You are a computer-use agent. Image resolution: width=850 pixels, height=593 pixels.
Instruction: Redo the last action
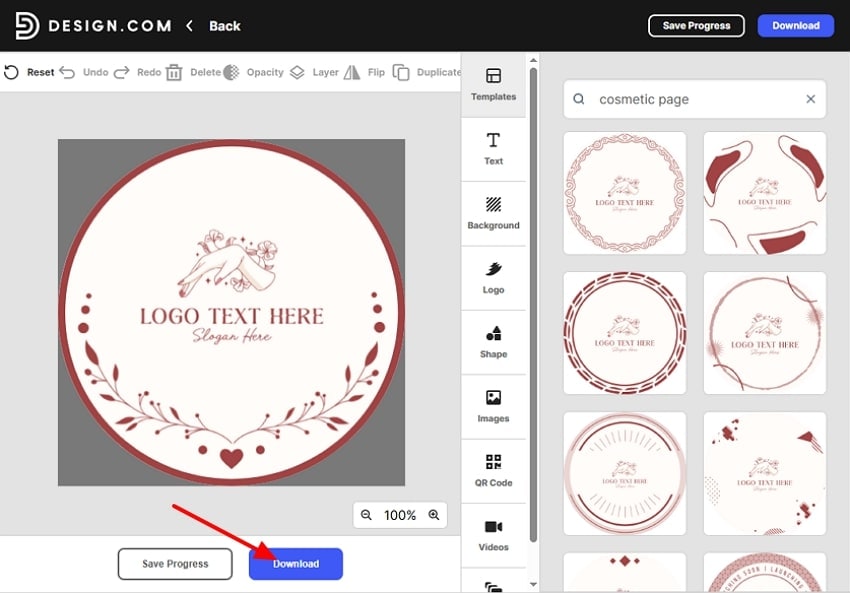pyautogui.click(x=138, y=72)
